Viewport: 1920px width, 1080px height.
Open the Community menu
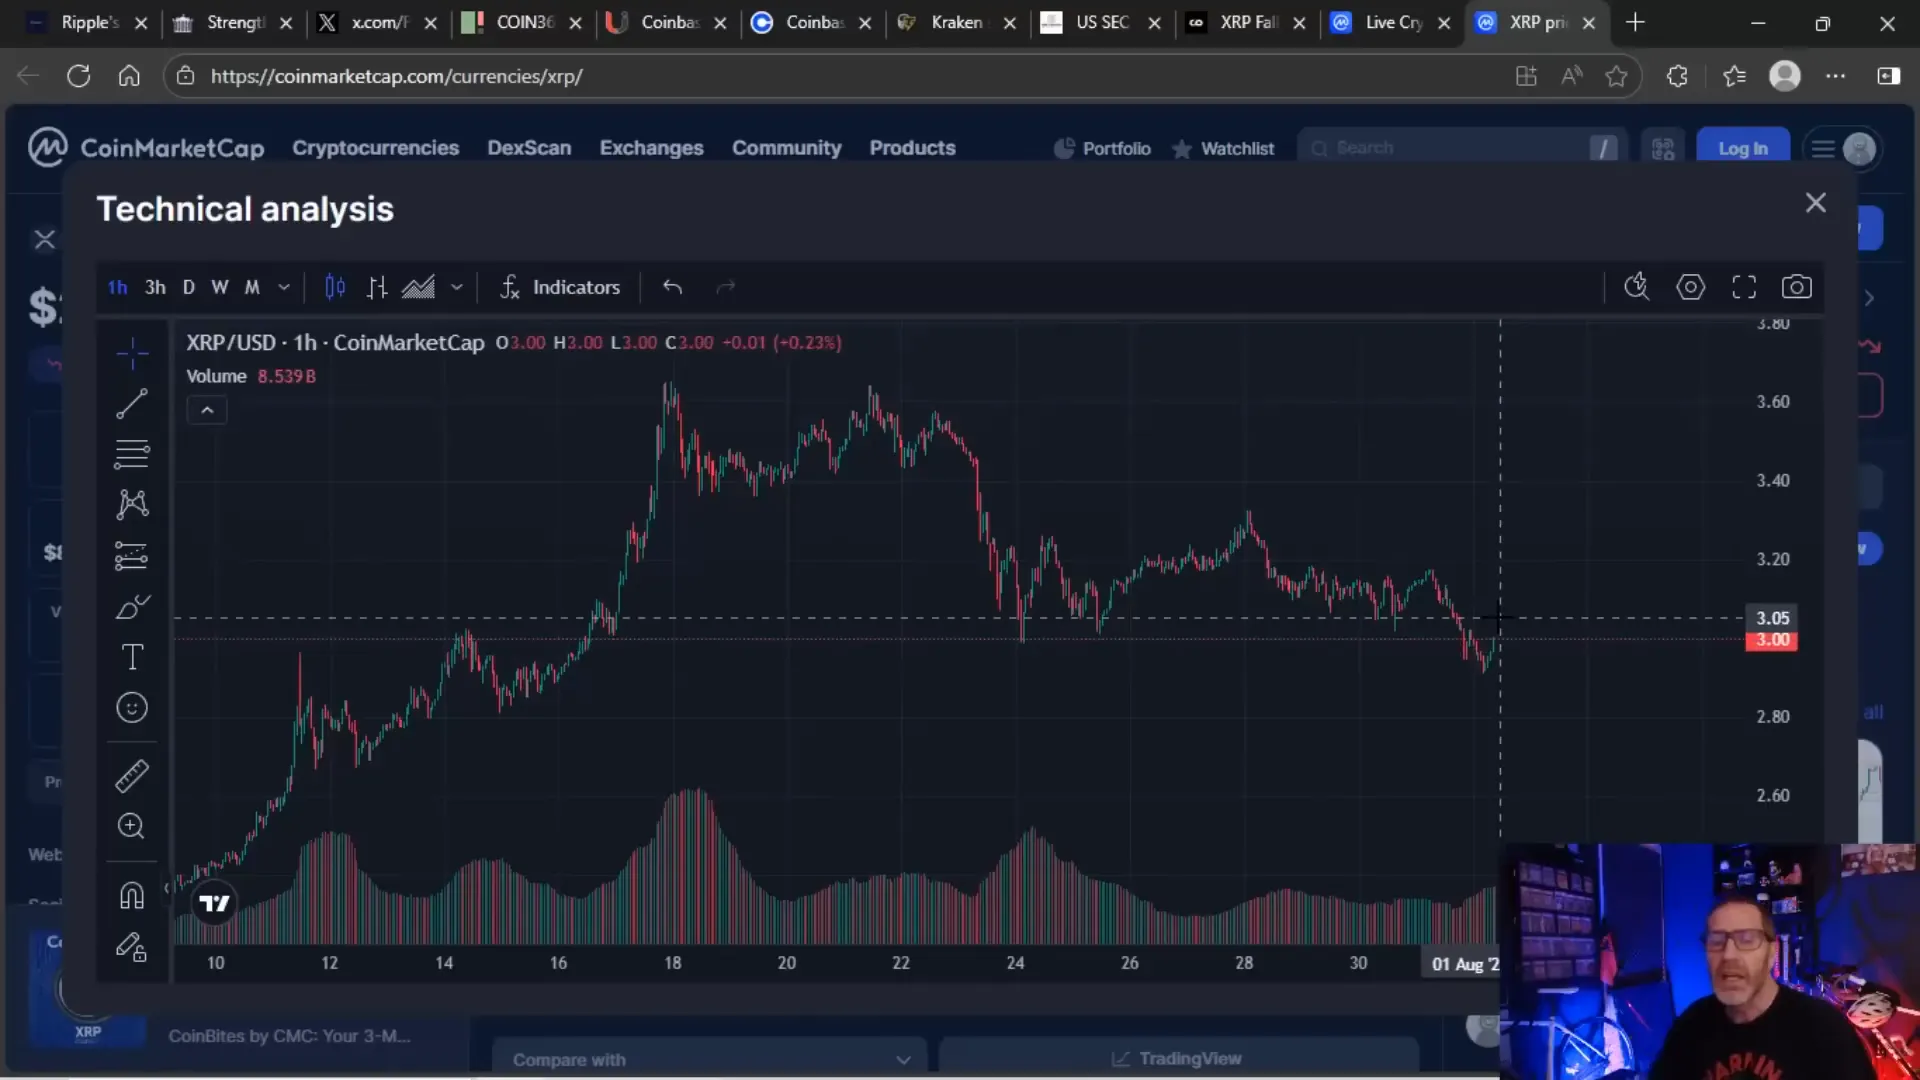click(x=787, y=148)
